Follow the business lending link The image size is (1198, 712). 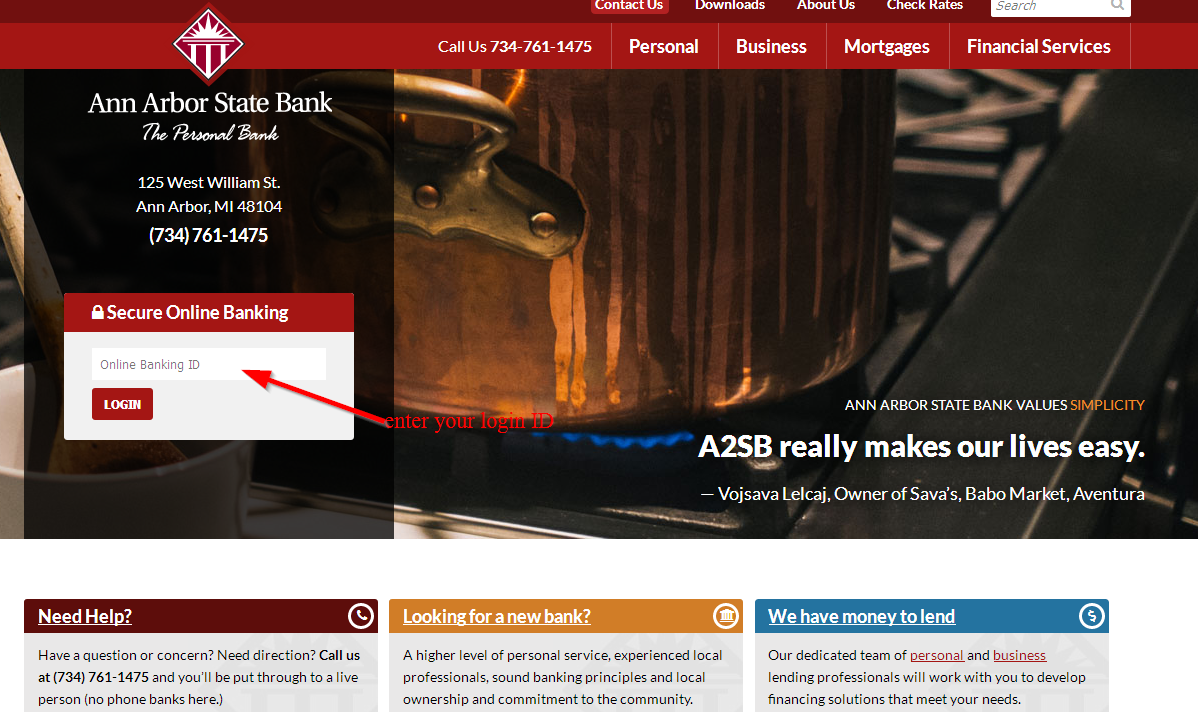(x=1019, y=655)
